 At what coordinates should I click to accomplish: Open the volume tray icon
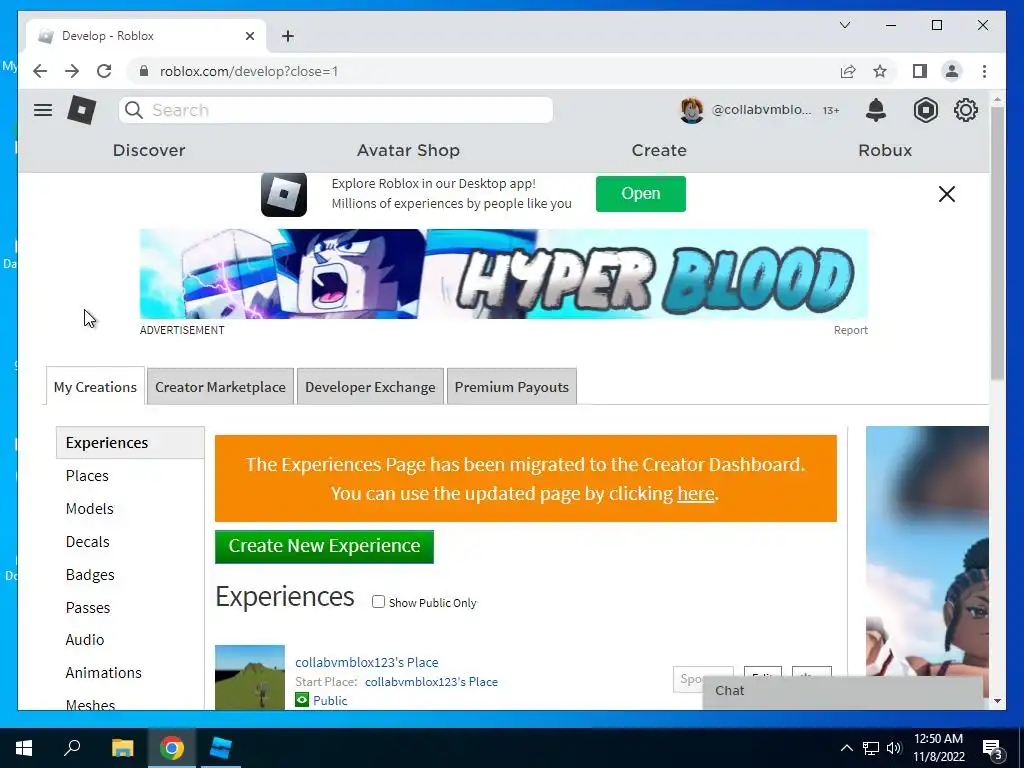(x=894, y=748)
